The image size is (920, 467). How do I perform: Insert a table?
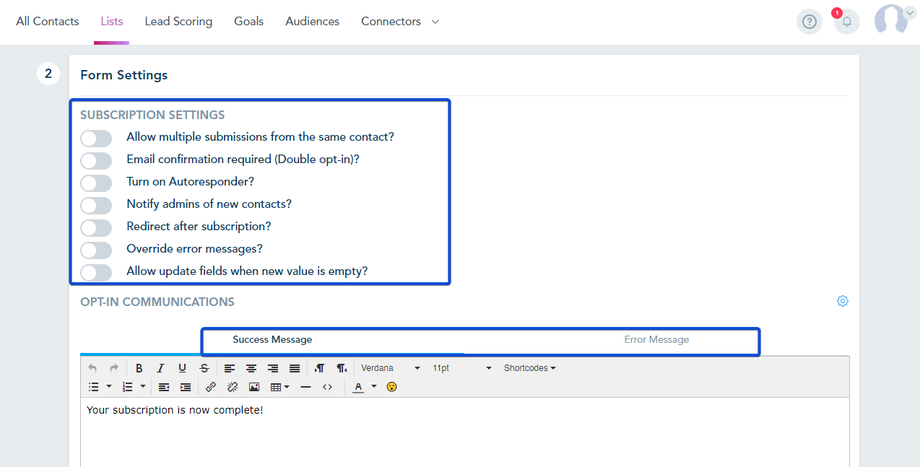(276, 387)
